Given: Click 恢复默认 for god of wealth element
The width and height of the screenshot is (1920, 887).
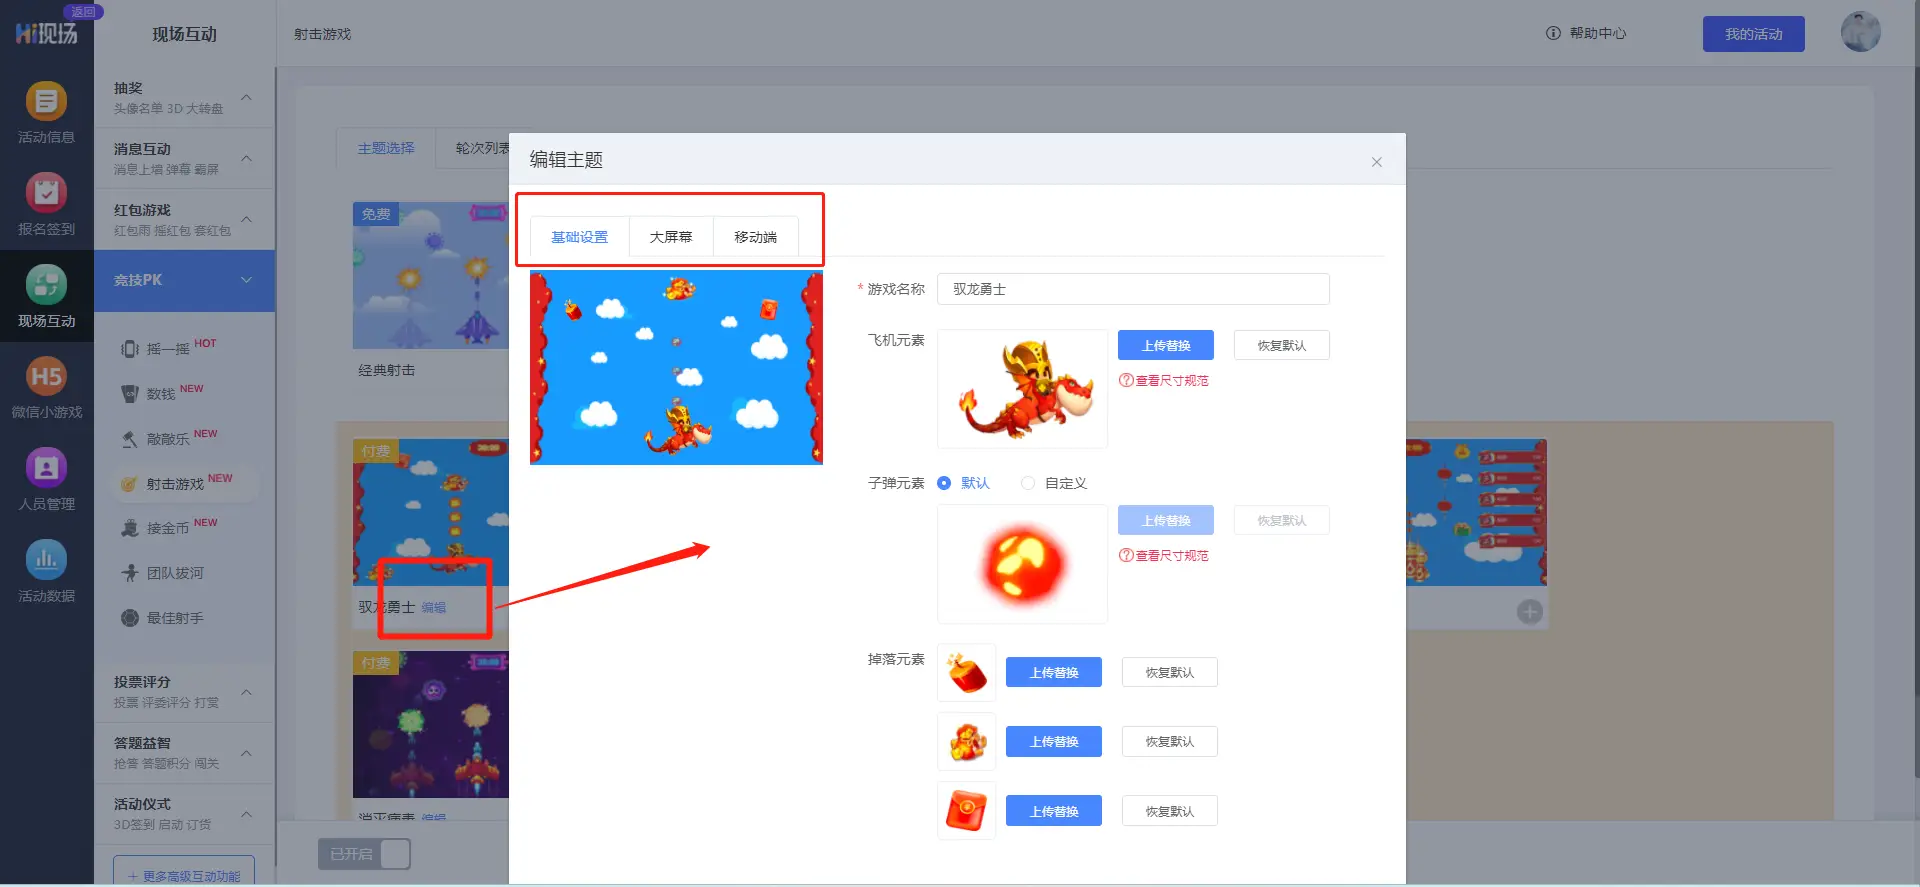Looking at the screenshot, I should 1169,741.
